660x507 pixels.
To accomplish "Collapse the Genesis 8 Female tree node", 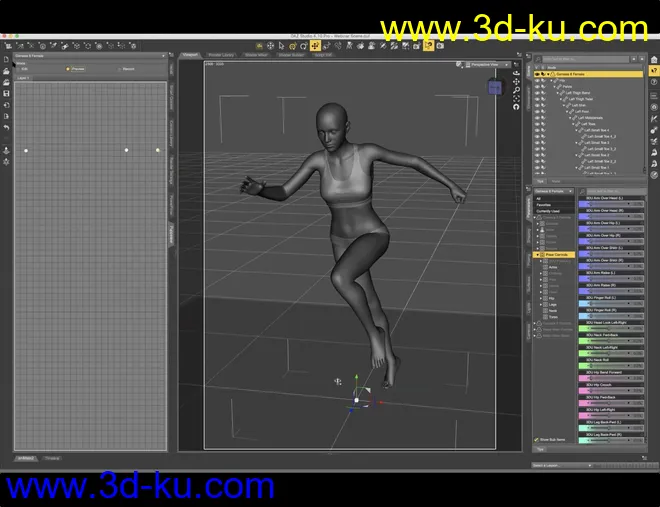I will (546, 74).
